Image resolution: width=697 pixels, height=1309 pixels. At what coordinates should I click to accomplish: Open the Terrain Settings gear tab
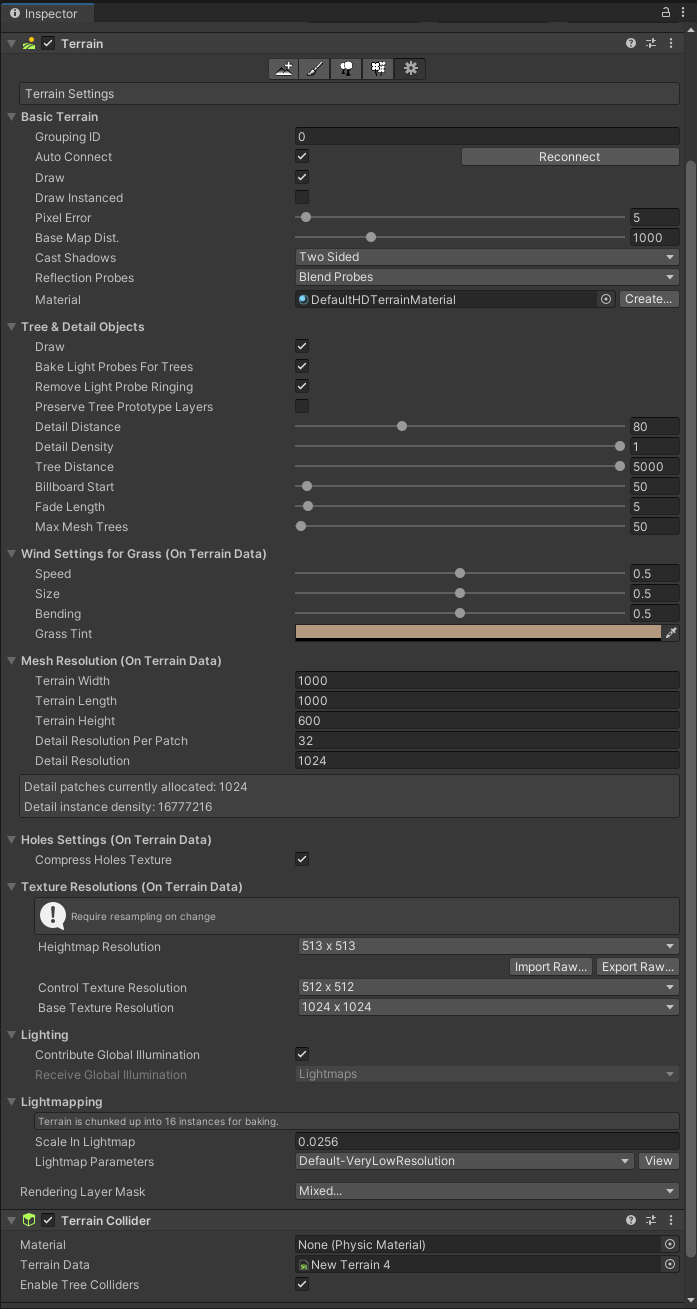click(x=410, y=69)
